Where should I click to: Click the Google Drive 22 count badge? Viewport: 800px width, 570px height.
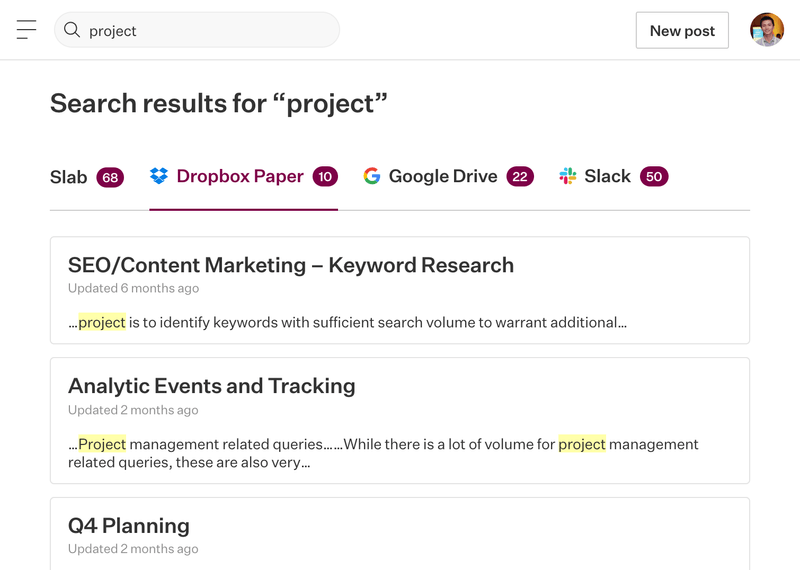[519, 177]
